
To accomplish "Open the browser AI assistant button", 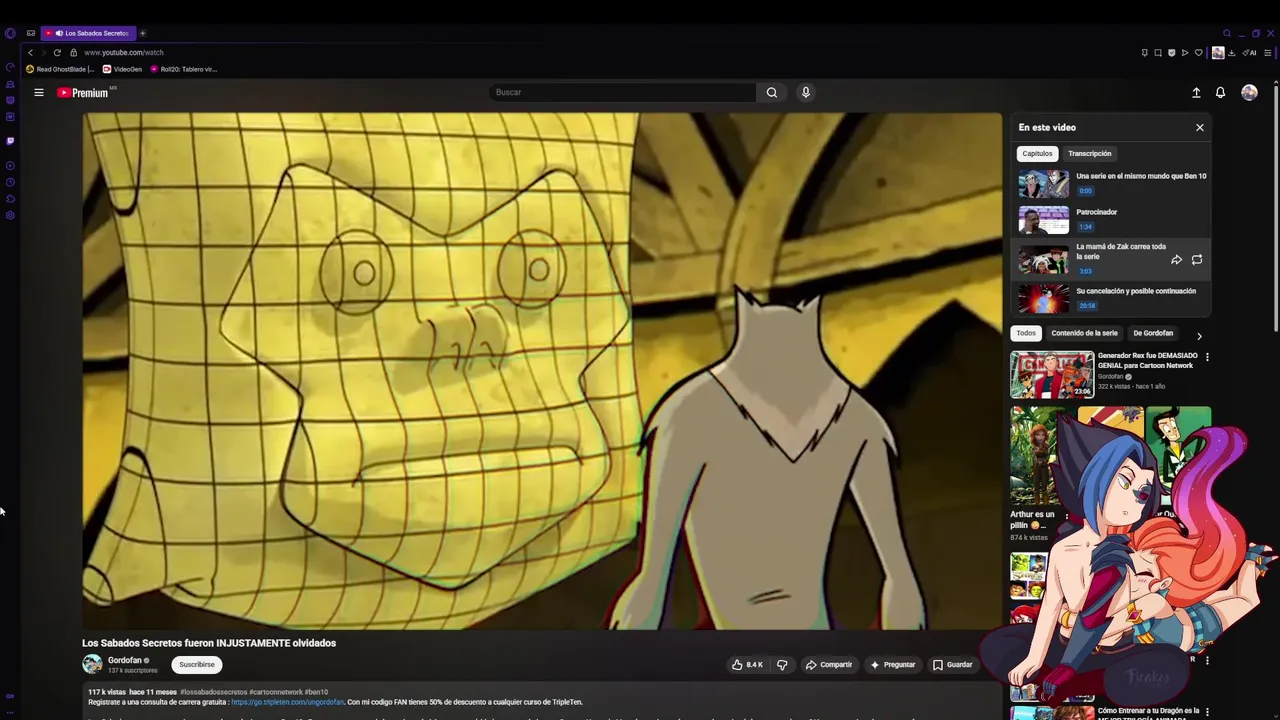I will pyautogui.click(x=1249, y=52).
